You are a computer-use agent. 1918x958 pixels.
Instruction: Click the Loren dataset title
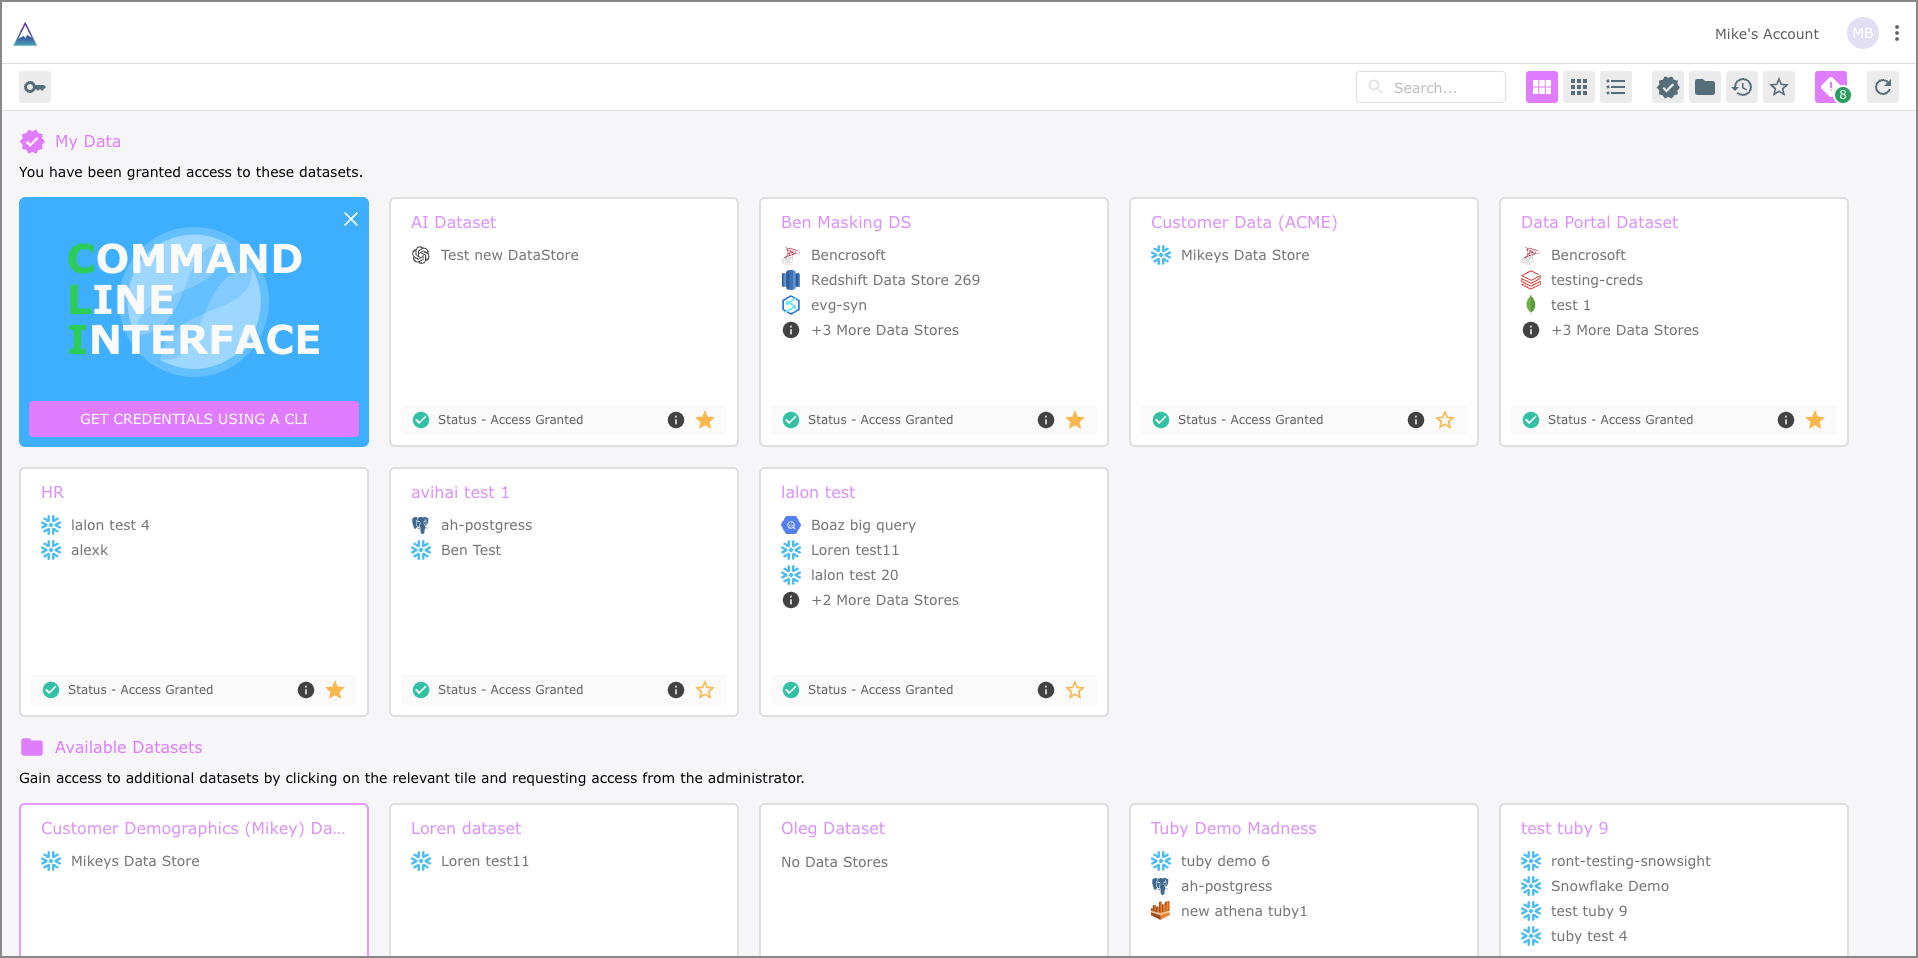(x=466, y=828)
